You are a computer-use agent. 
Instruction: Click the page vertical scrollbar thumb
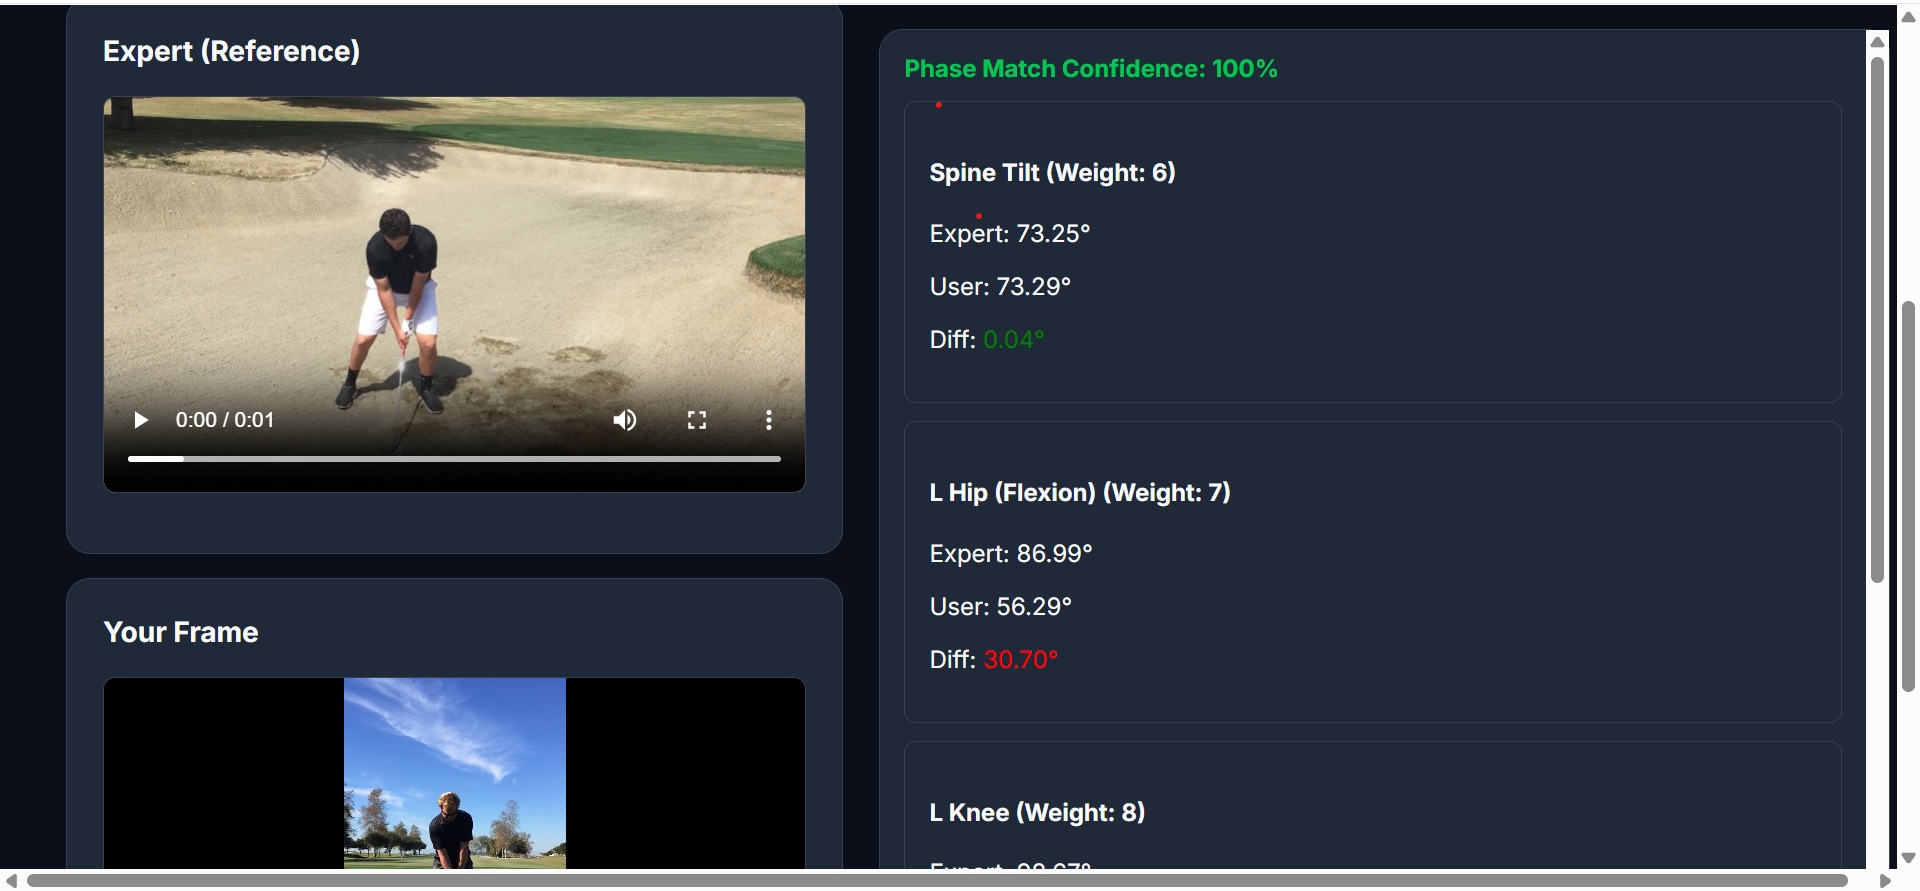pos(1908,496)
